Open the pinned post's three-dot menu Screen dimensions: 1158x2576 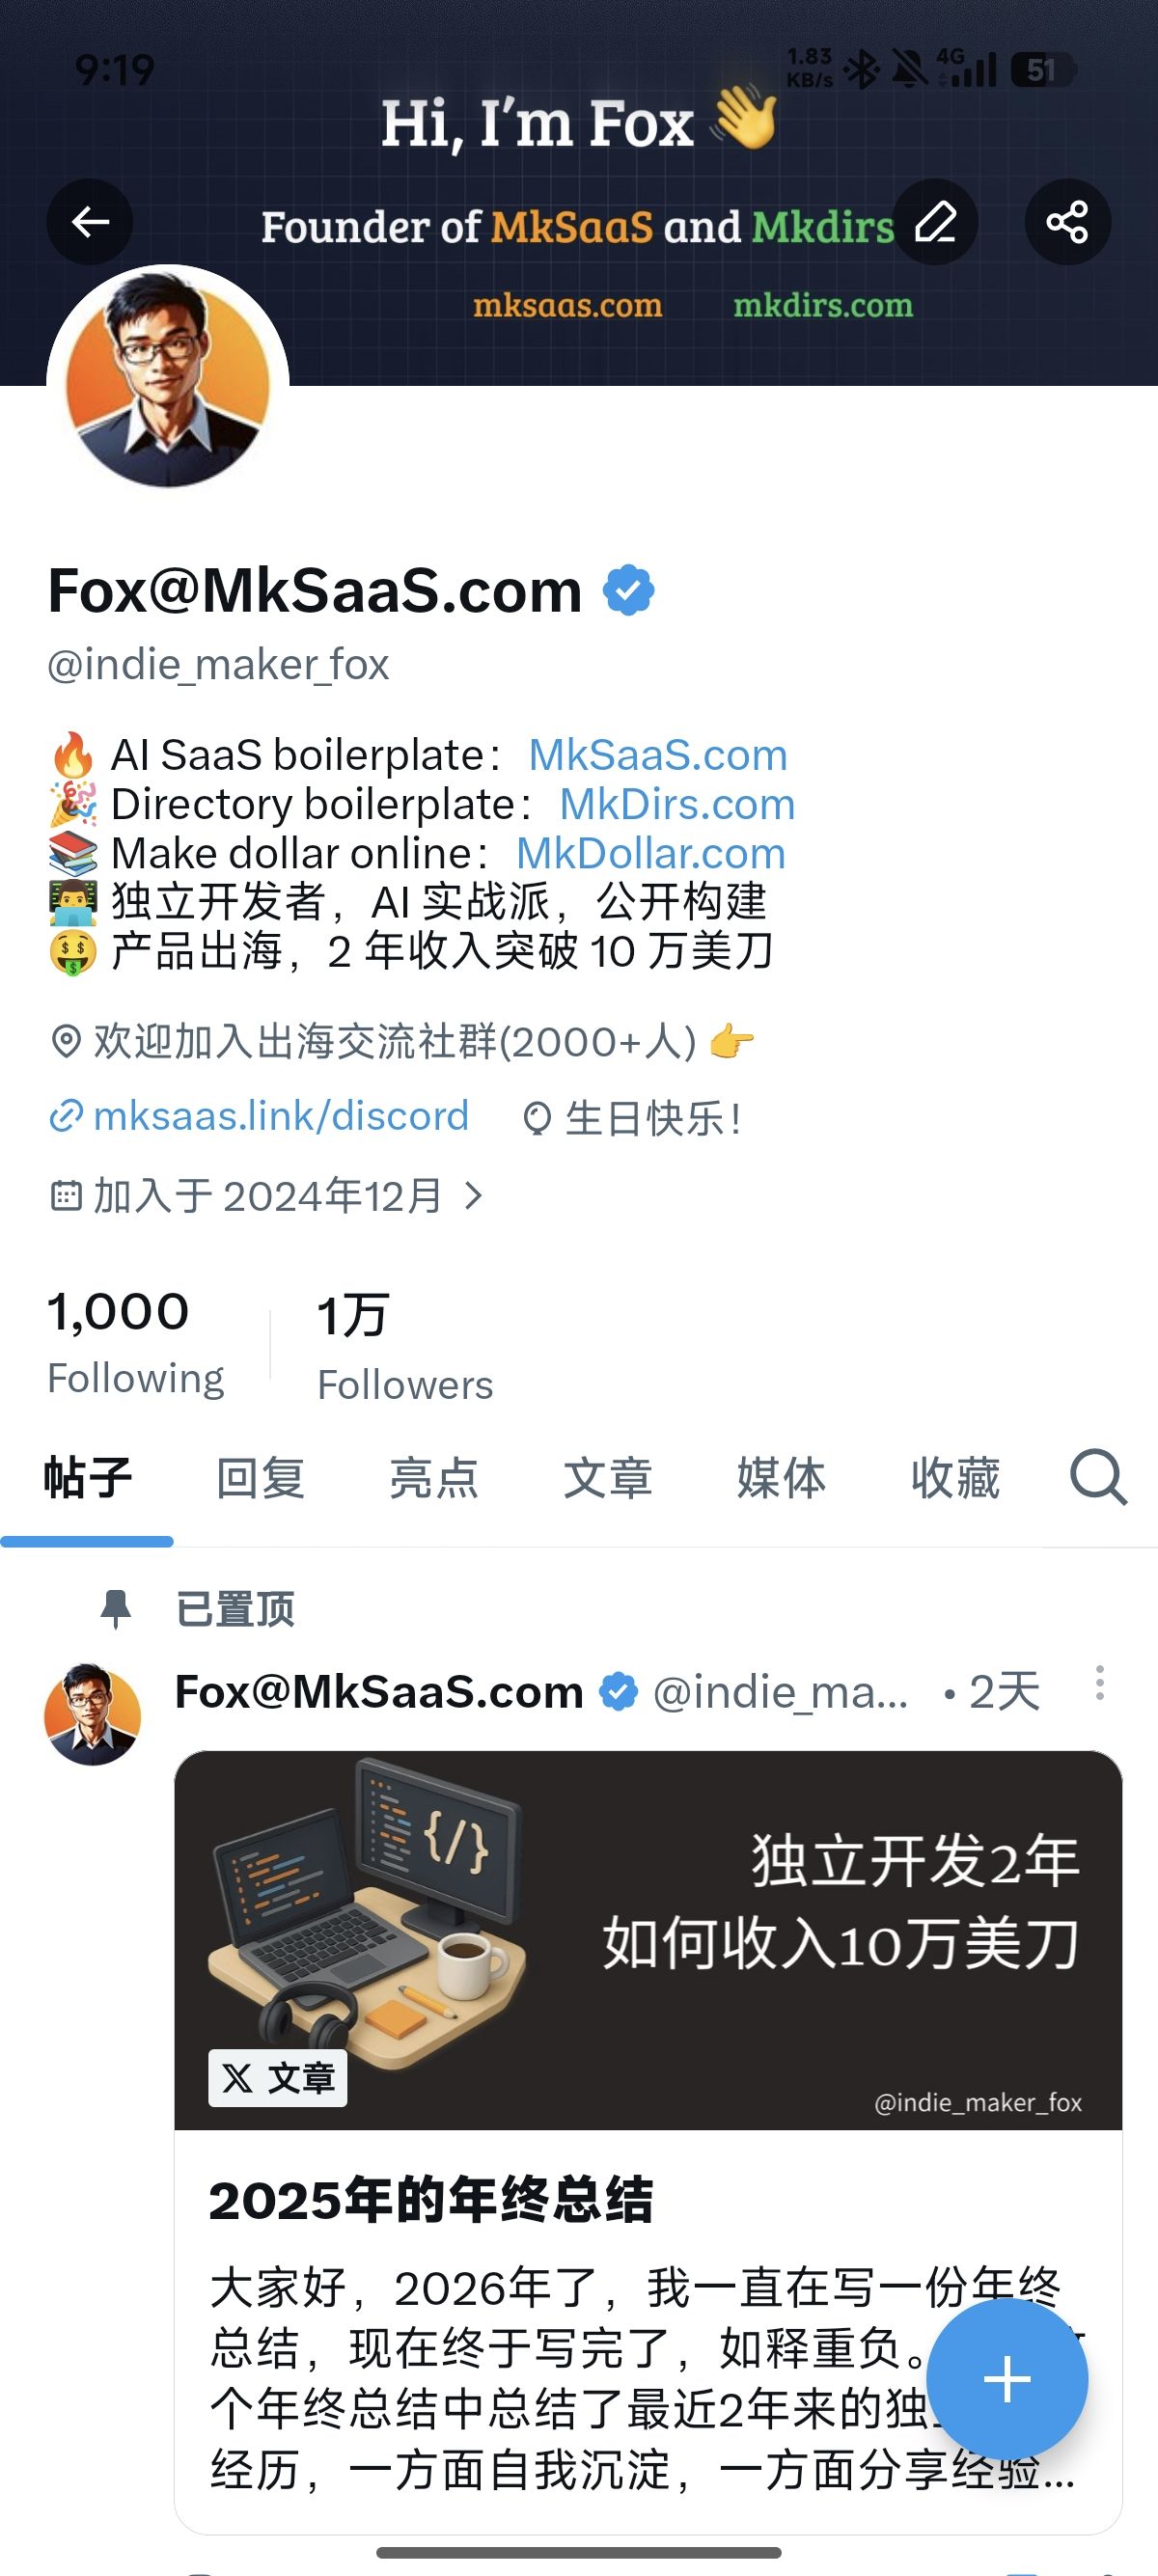point(1099,1683)
